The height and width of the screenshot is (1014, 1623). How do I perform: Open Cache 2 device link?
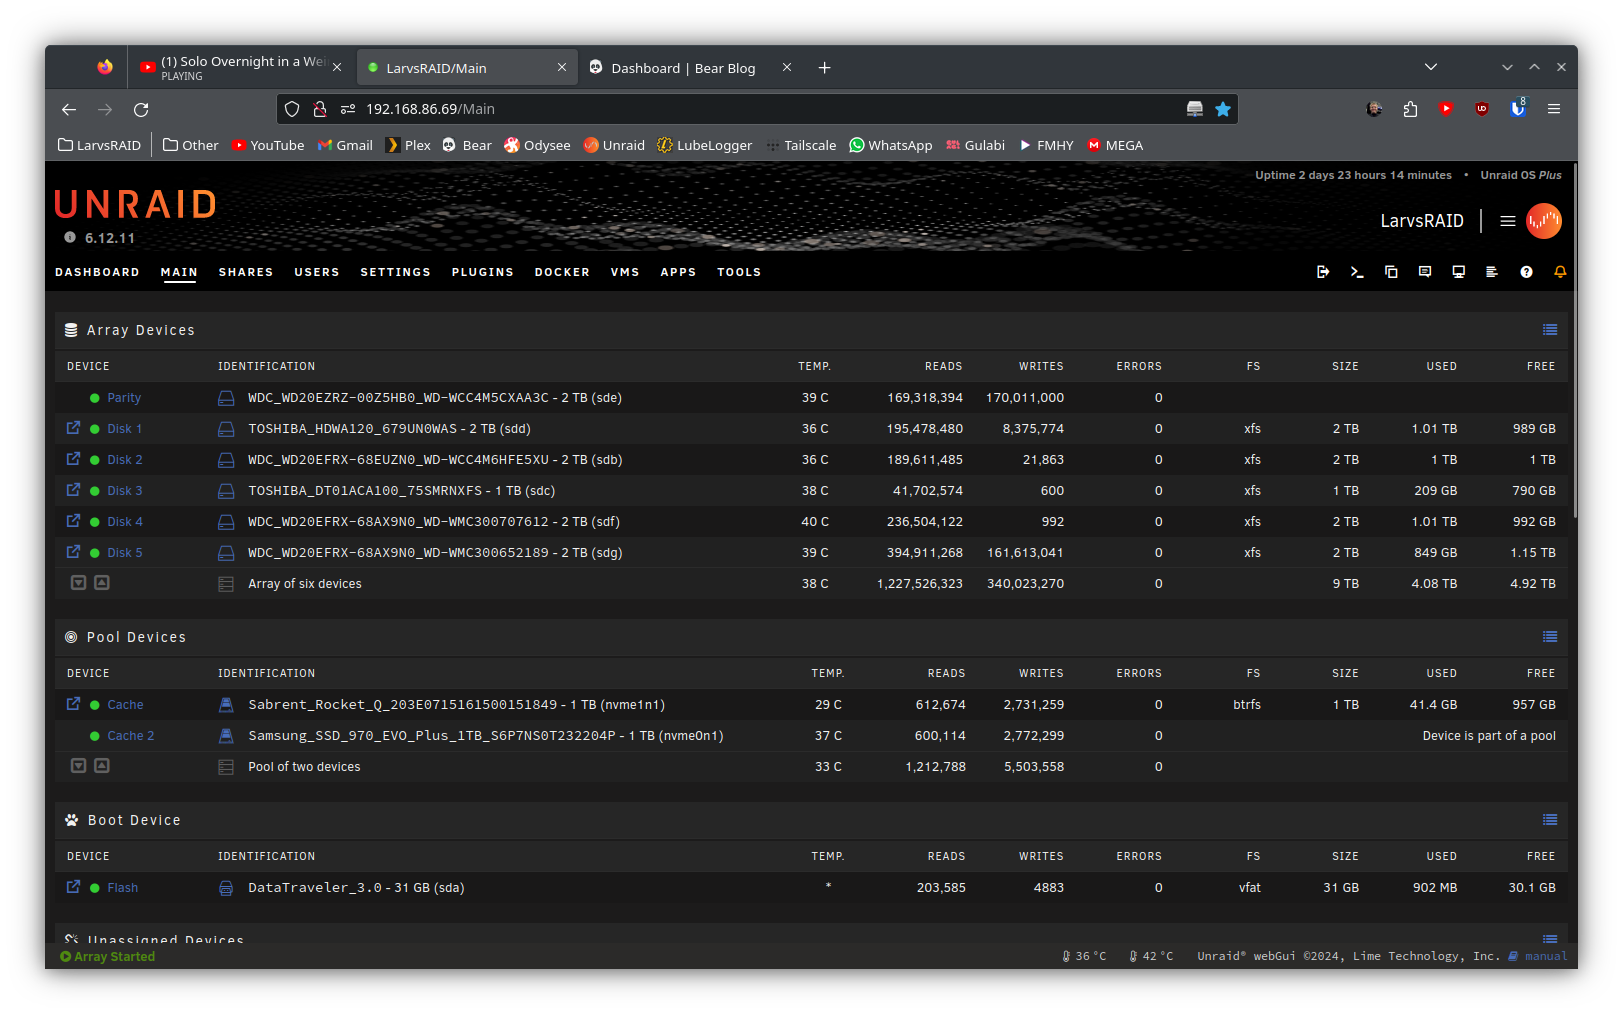131,736
